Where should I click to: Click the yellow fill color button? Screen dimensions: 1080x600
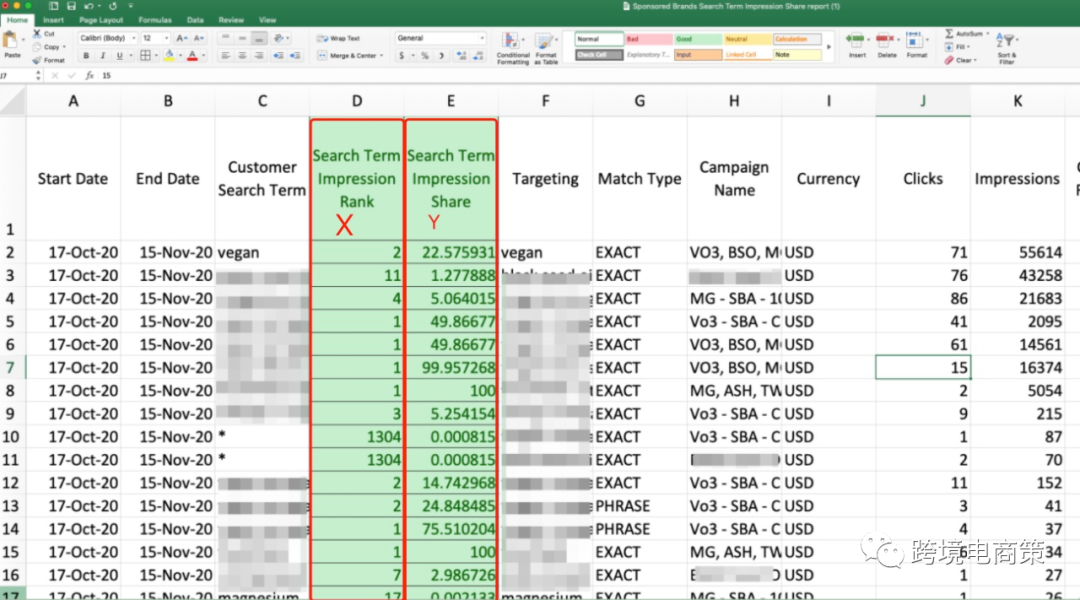pos(168,56)
